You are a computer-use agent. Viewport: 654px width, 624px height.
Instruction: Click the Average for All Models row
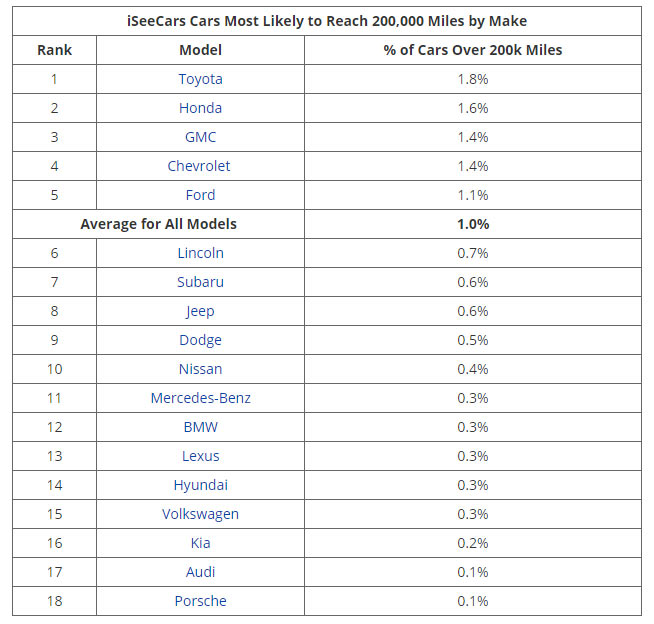coord(159,224)
